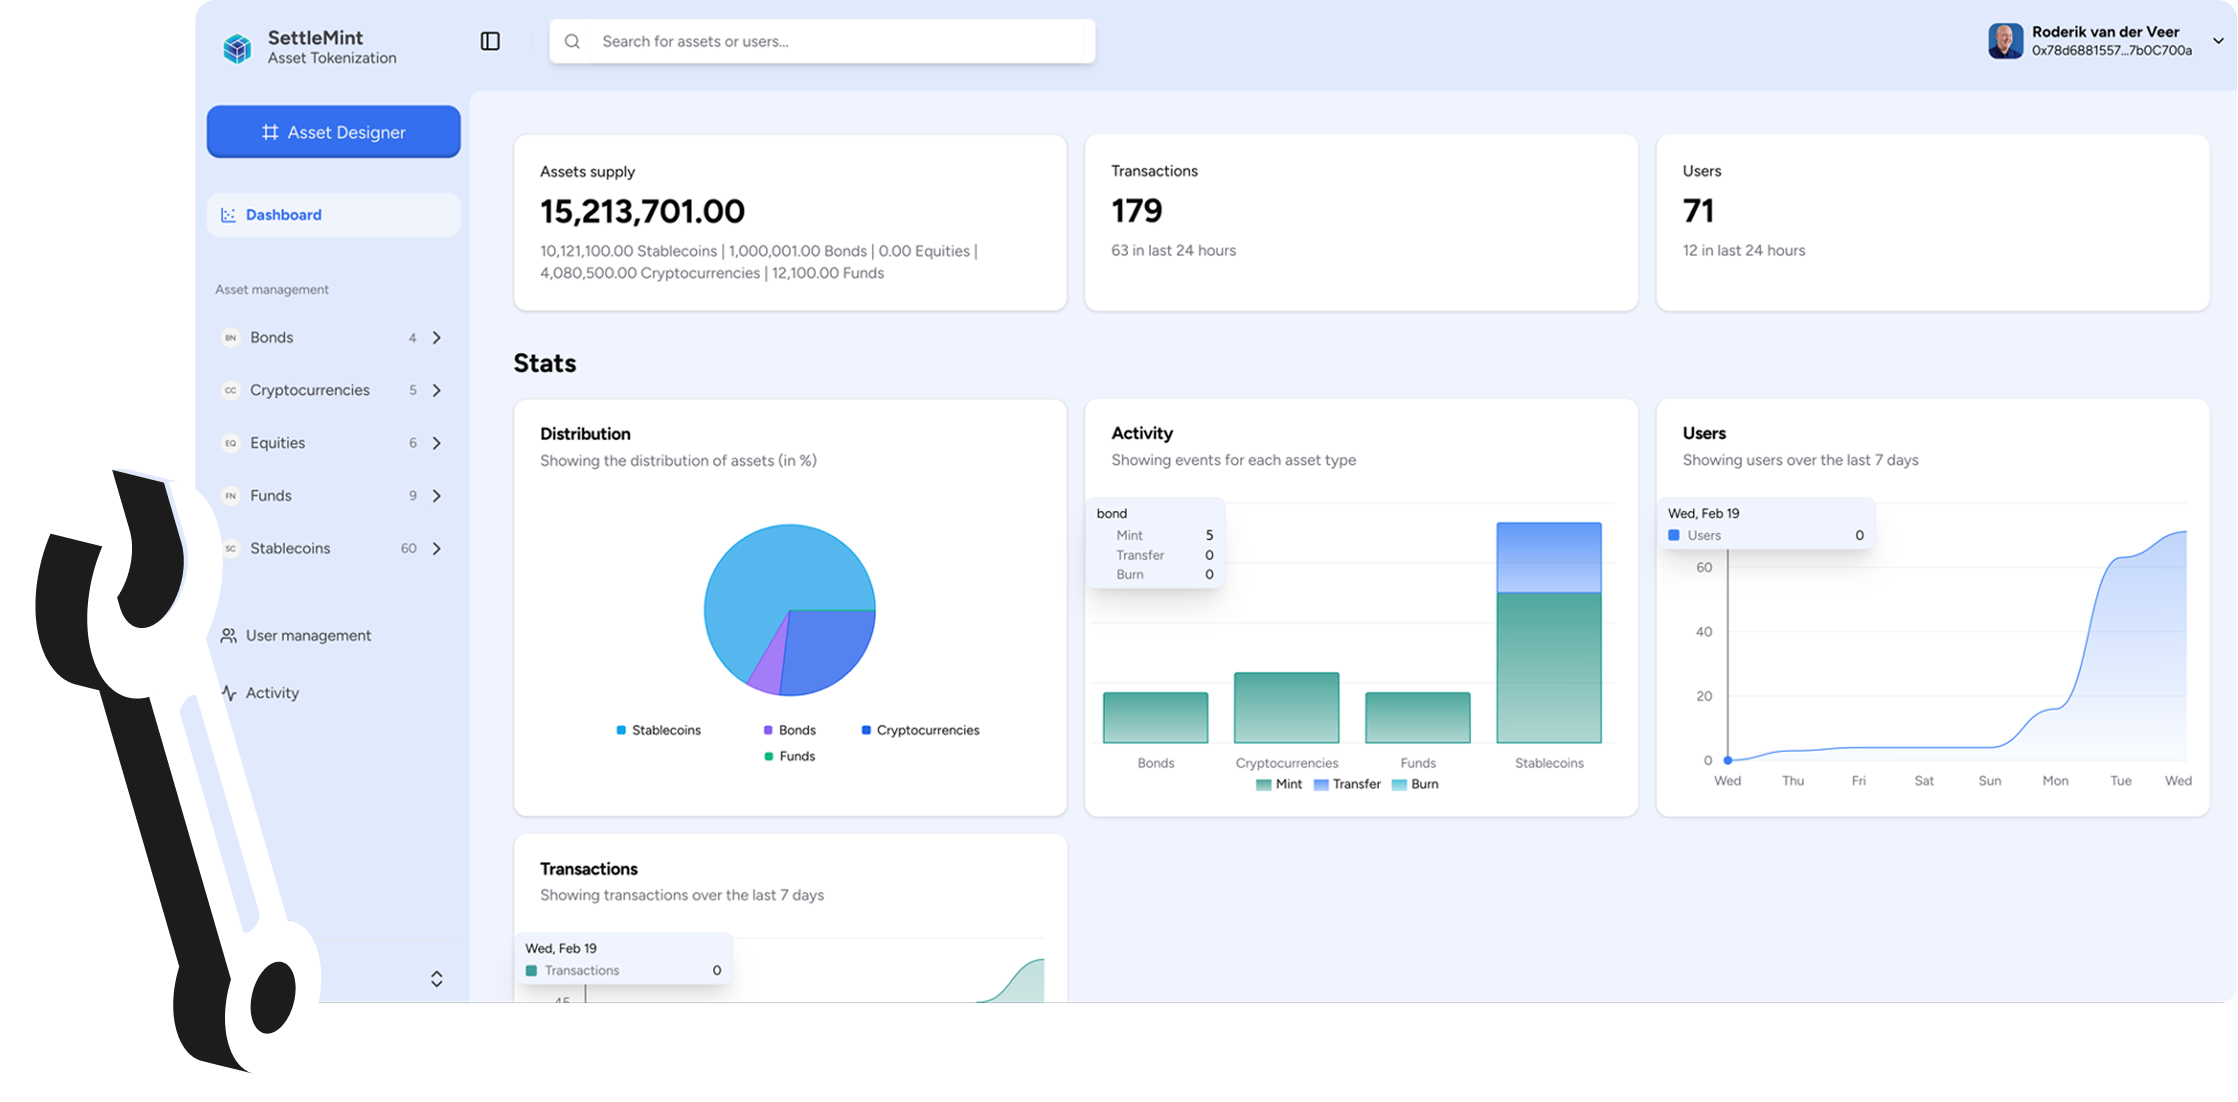Click the User management icon
Image resolution: width=2238 pixels, height=1102 pixels.
229,635
